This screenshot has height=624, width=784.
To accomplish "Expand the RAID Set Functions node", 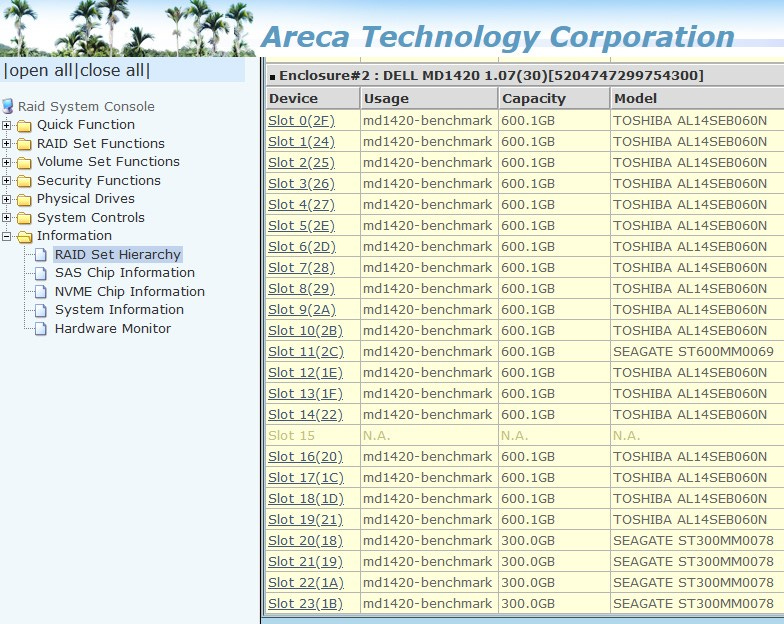I will click(x=6, y=144).
